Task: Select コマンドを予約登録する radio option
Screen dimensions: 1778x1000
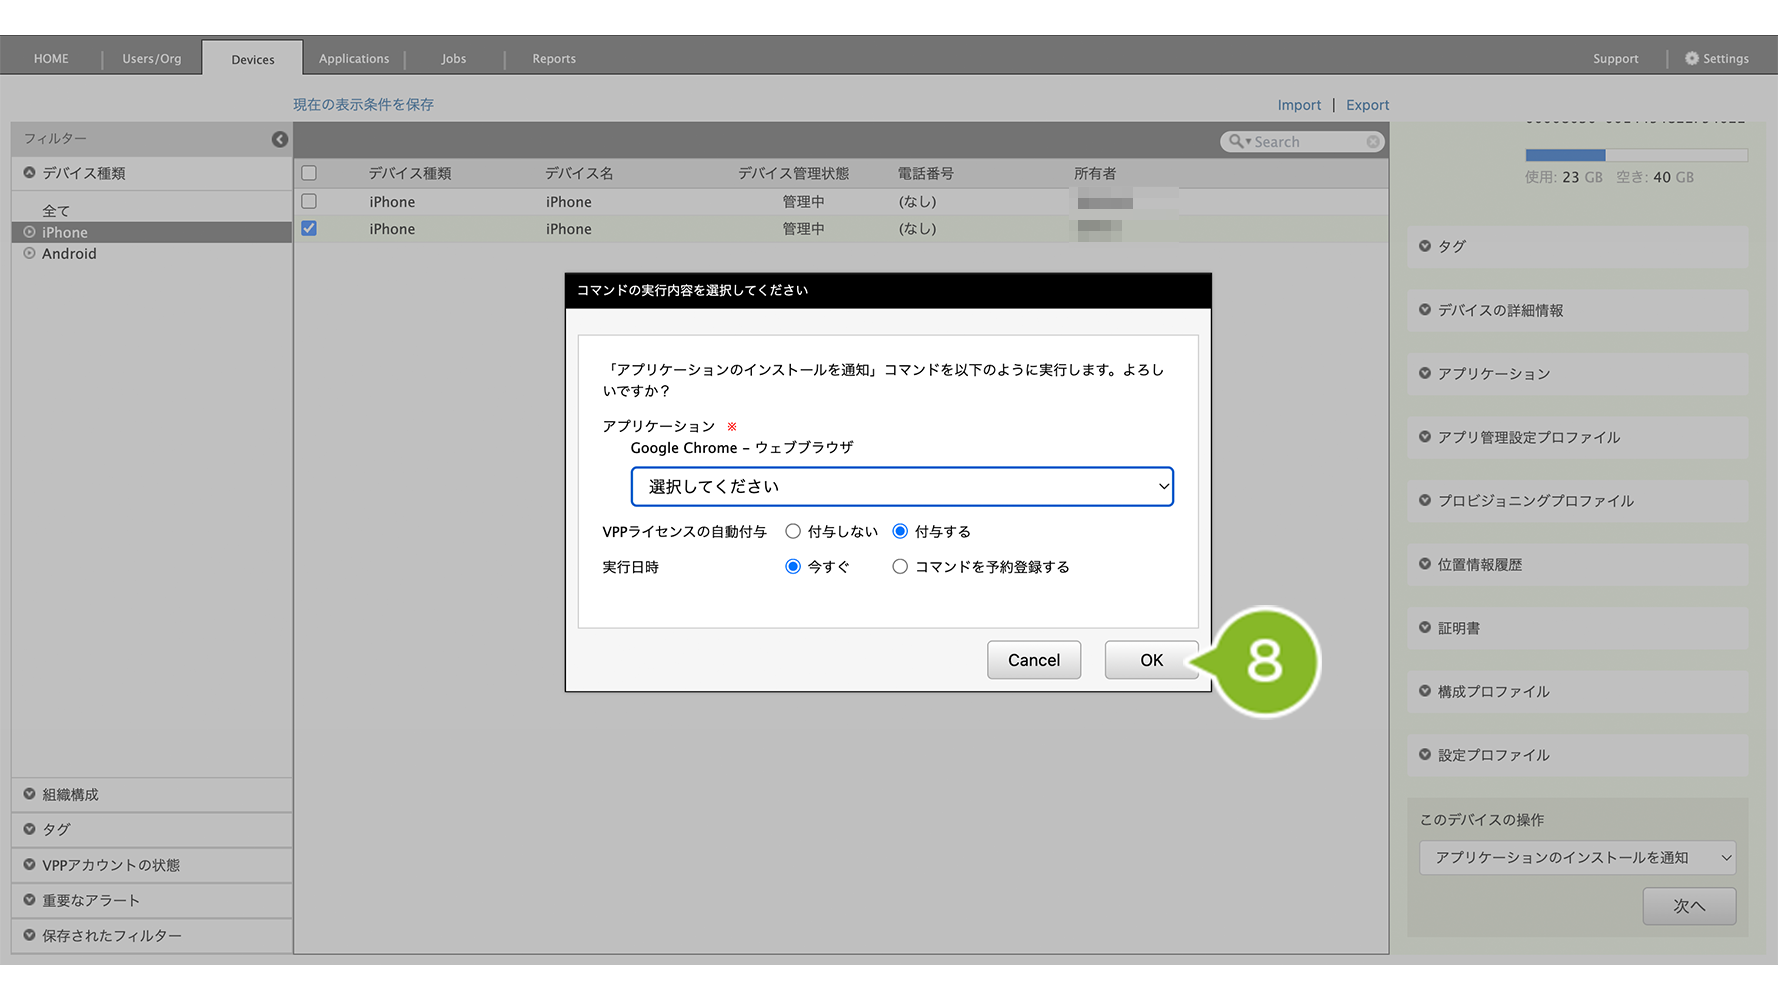Action: pyautogui.click(x=900, y=567)
